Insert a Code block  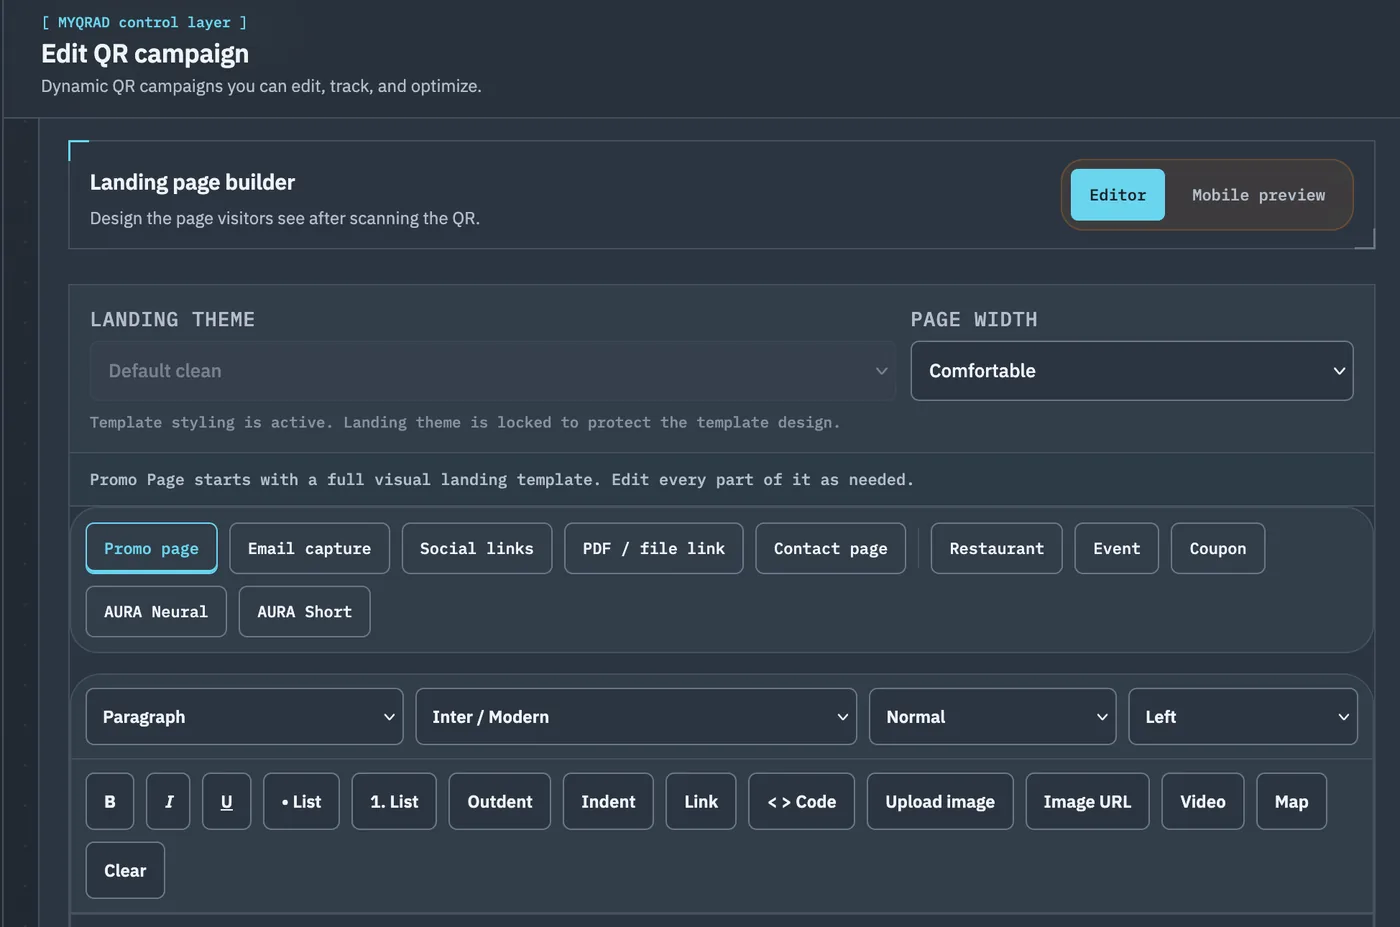[x=801, y=801]
